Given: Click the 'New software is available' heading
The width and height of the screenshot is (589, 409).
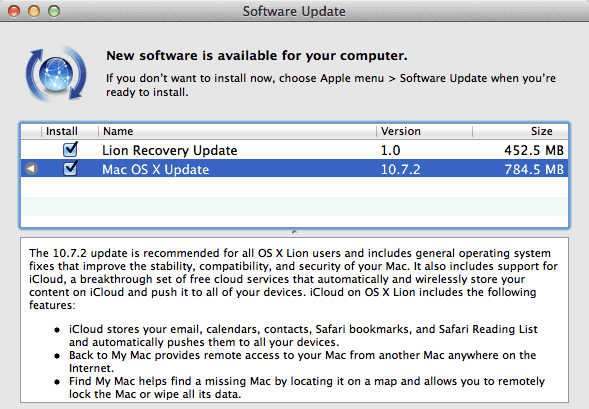Looking at the screenshot, I should click(x=257, y=56).
